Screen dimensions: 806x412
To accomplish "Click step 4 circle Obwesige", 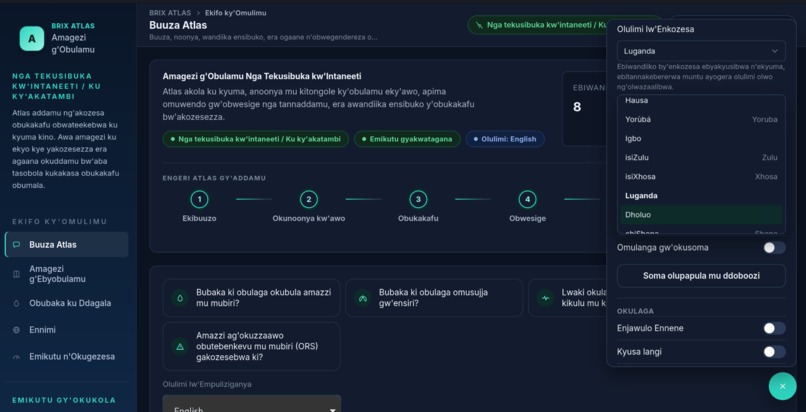I will (527, 199).
